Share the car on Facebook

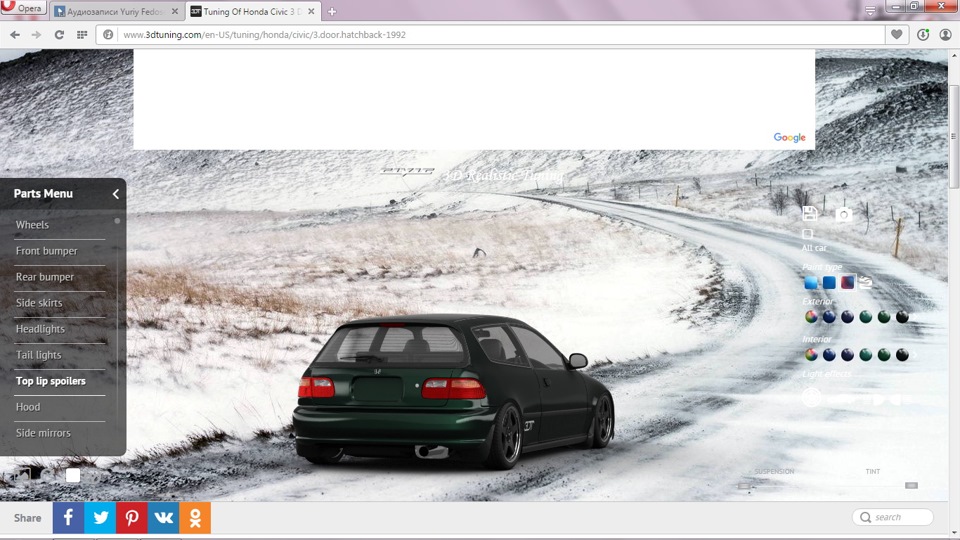click(x=68, y=517)
